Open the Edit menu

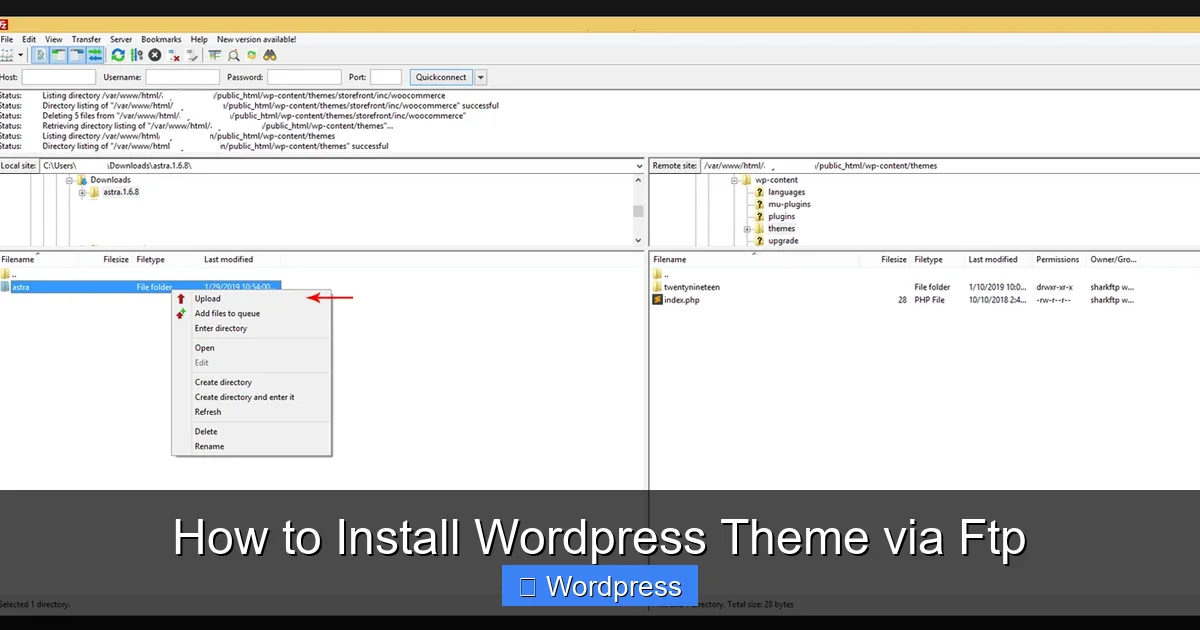coord(29,39)
